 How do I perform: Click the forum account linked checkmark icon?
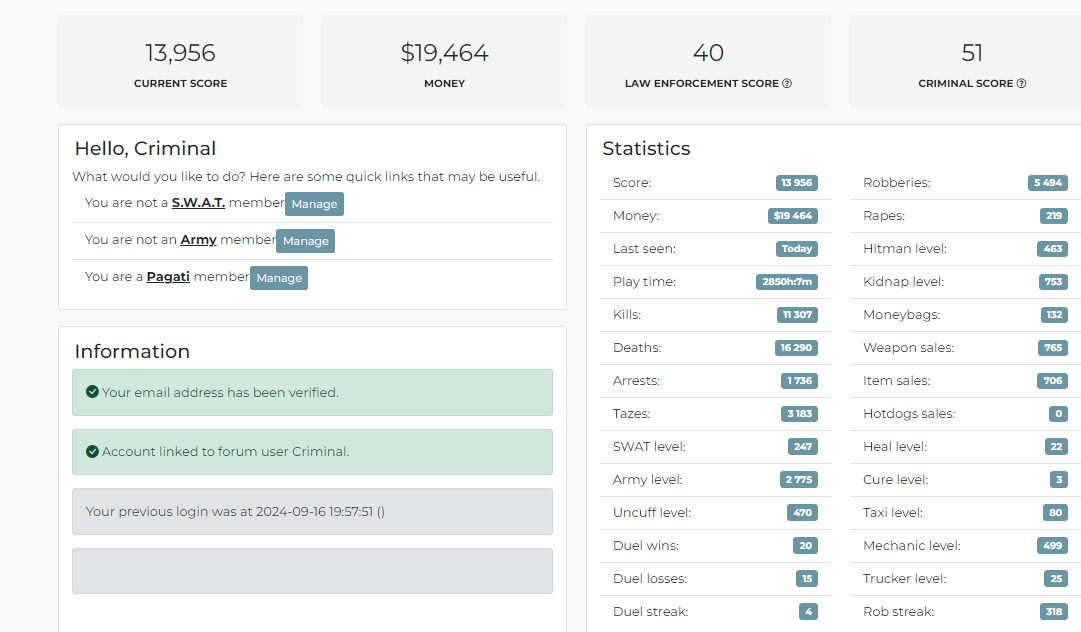92,451
